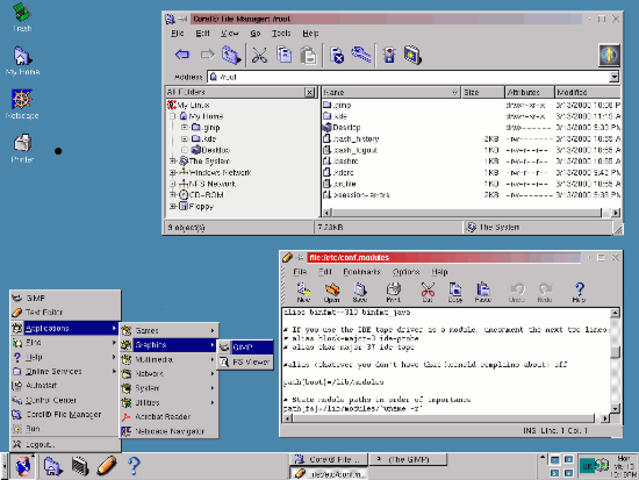This screenshot has height=480, width=639.
Task: Switch to conf.modules editor taskbar button
Action: (x=328, y=473)
